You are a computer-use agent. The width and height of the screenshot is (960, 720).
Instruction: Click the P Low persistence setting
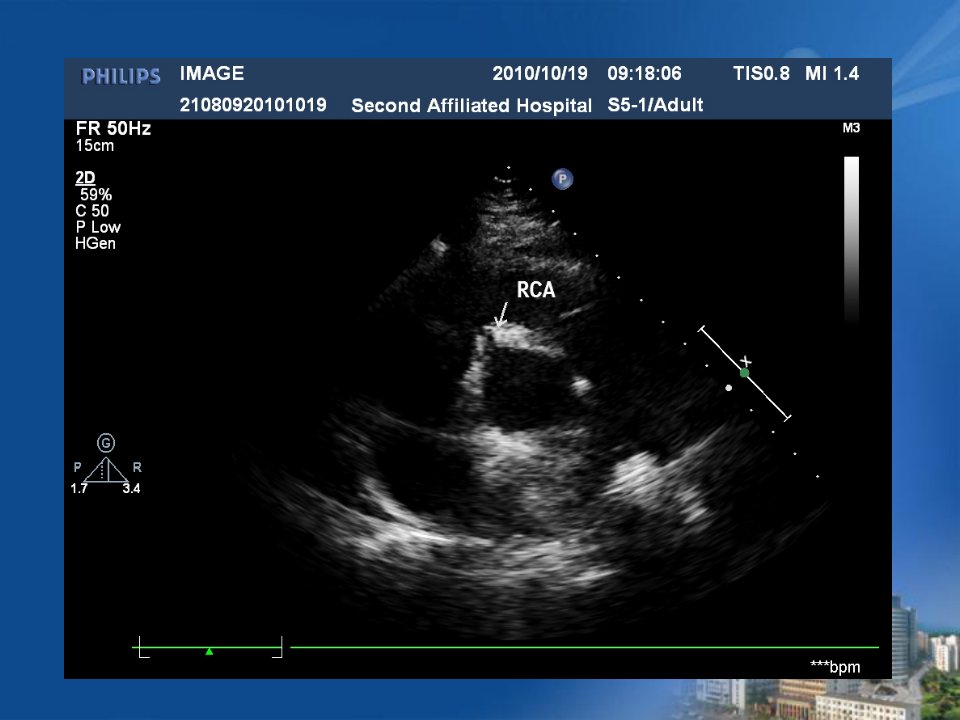98,227
